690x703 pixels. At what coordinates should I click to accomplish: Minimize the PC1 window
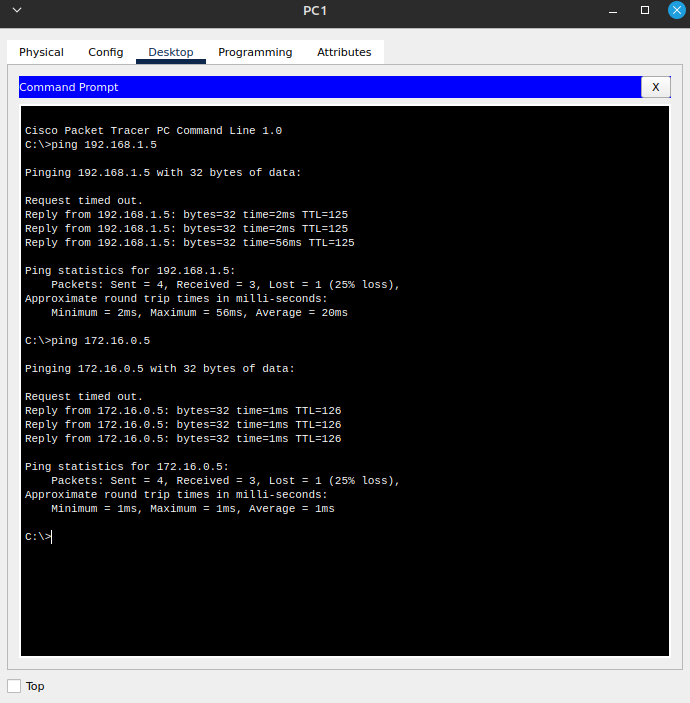click(614, 10)
